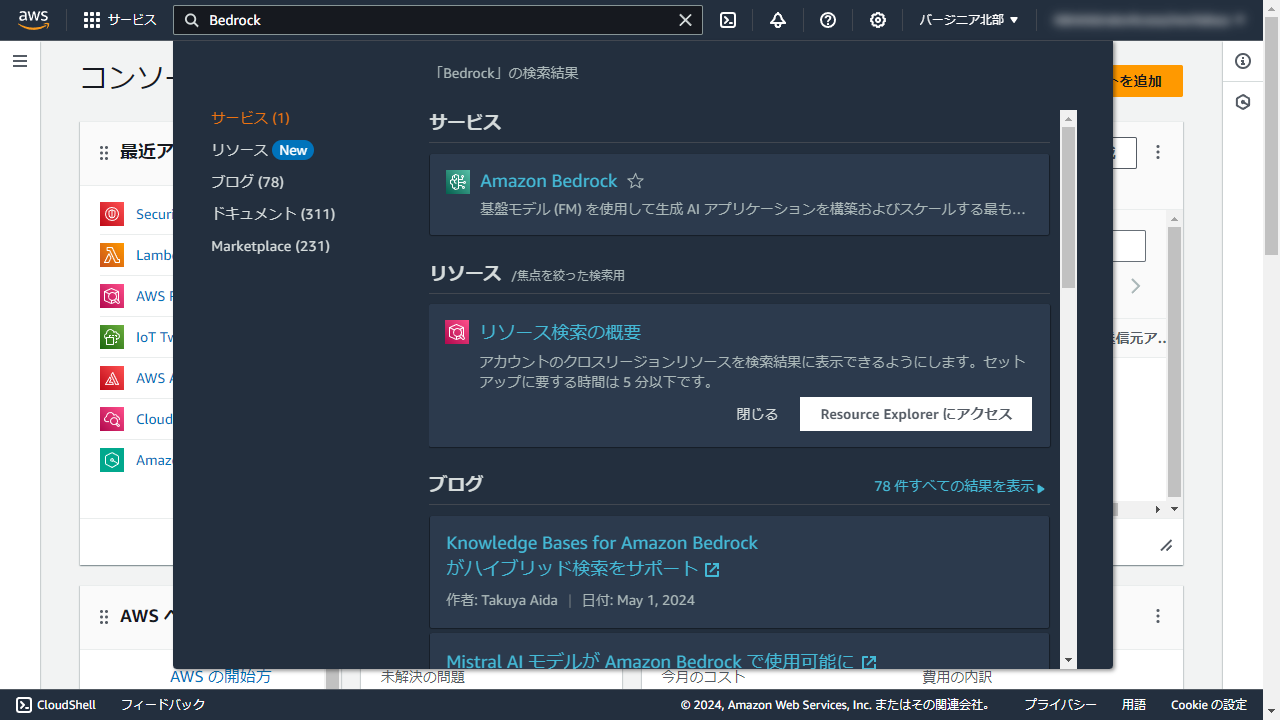Open the info panel icon on right
This screenshot has width=1280, height=720.
tap(1243, 61)
